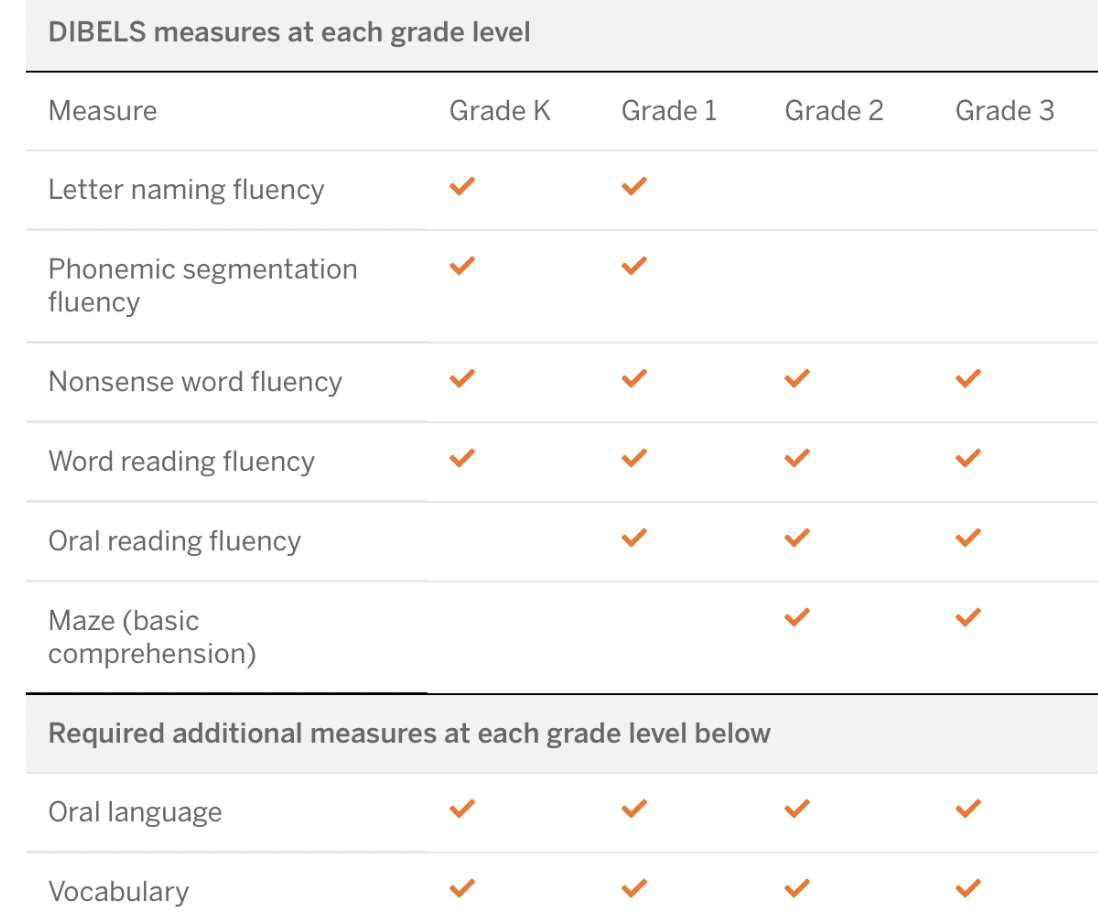Click Vocabulary Grade 3 checkmark

click(x=968, y=888)
